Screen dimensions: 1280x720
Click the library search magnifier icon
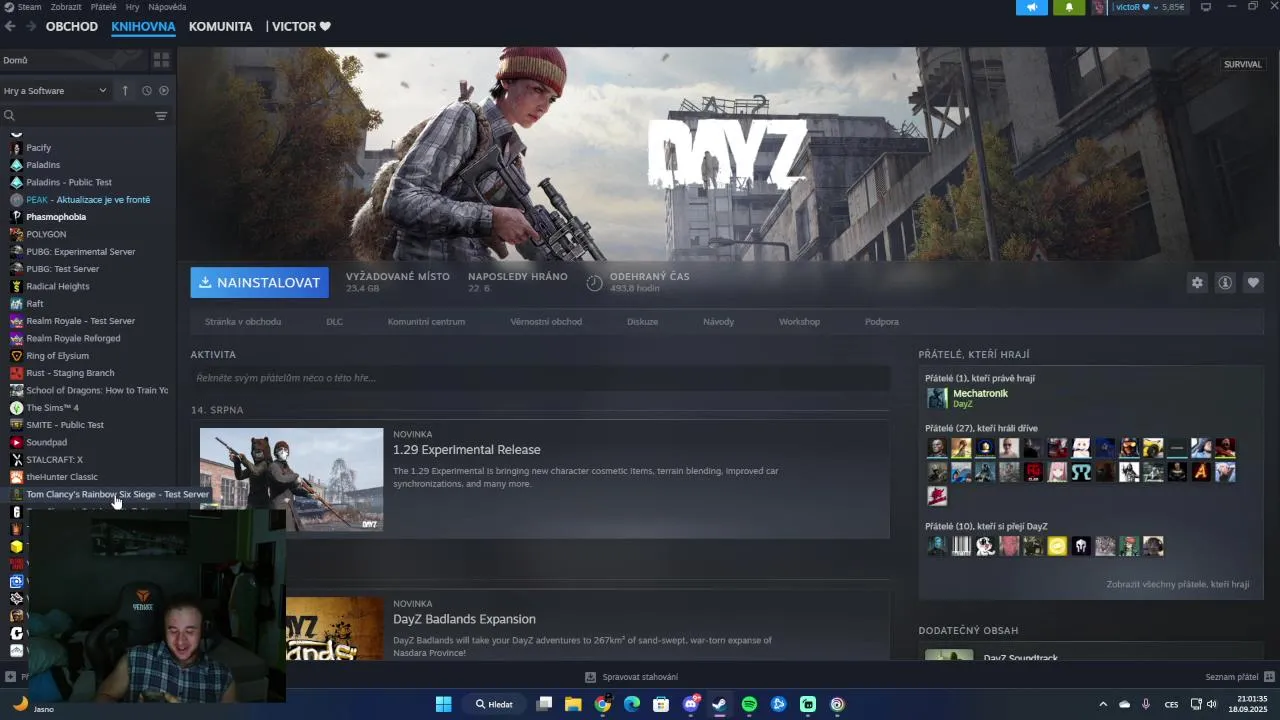tap(9, 116)
